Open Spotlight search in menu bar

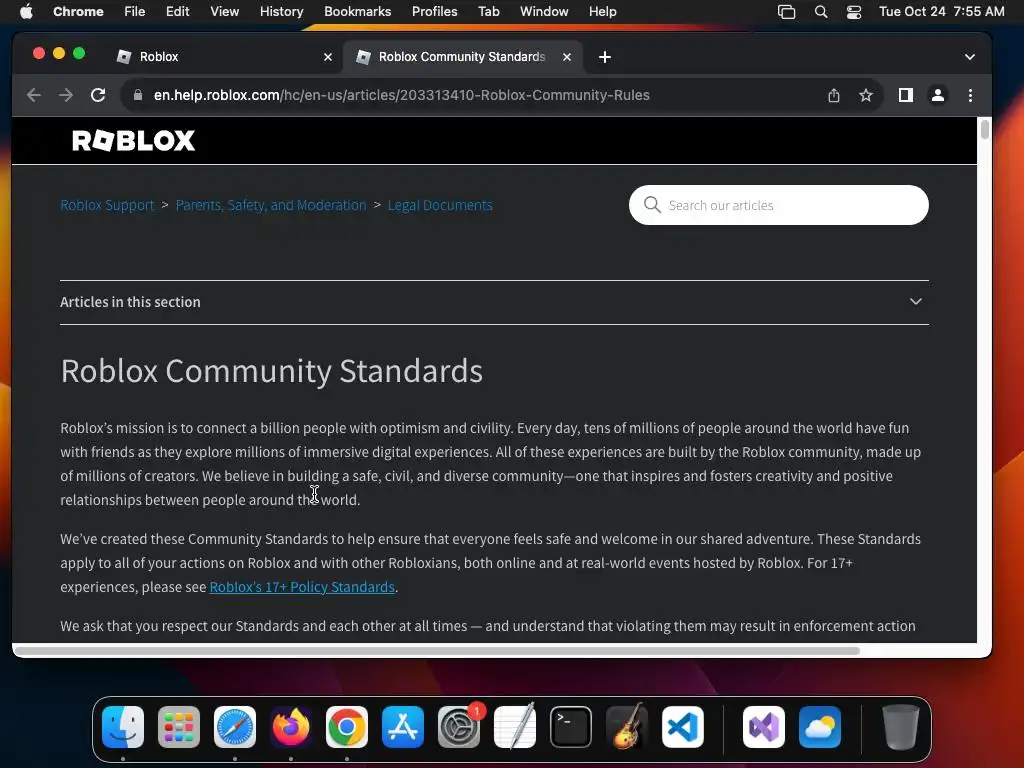pyautogui.click(x=821, y=12)
